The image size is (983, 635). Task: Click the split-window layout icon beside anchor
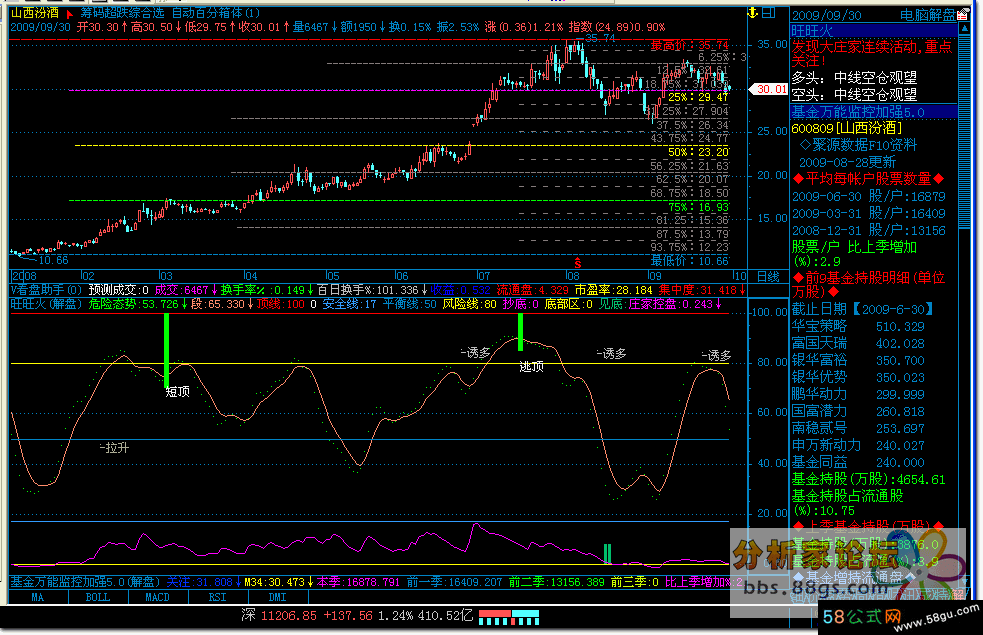point(769,13)
